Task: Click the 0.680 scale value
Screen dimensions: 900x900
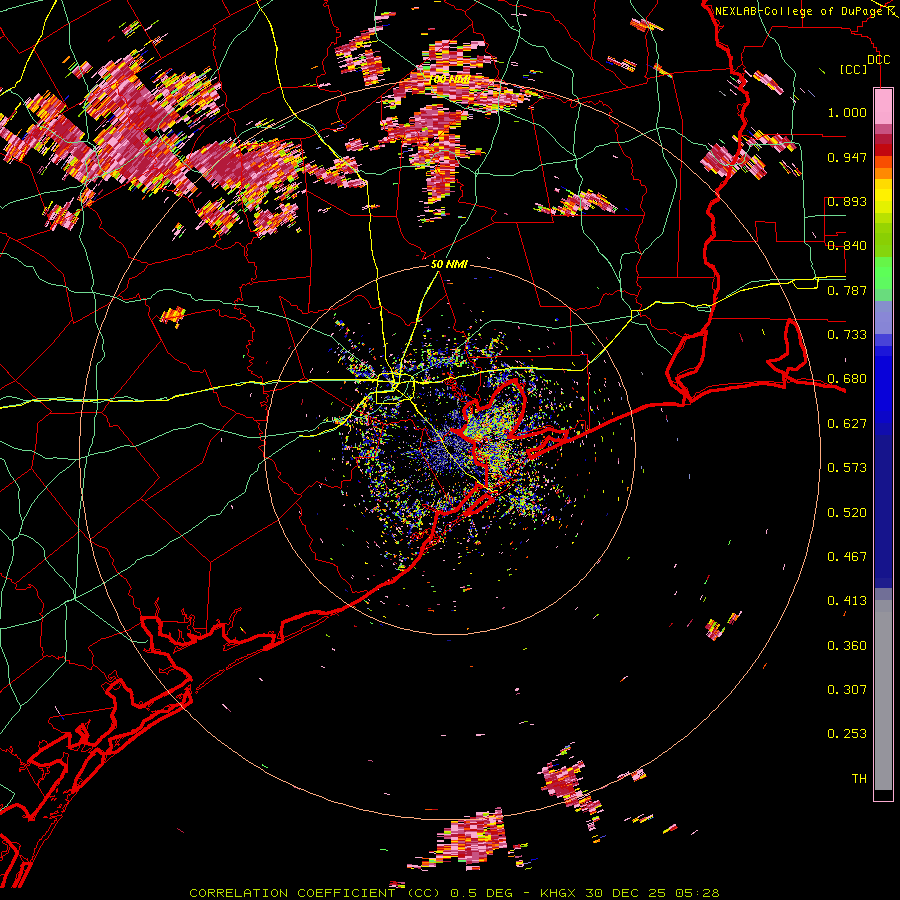Action: [847, 379]
